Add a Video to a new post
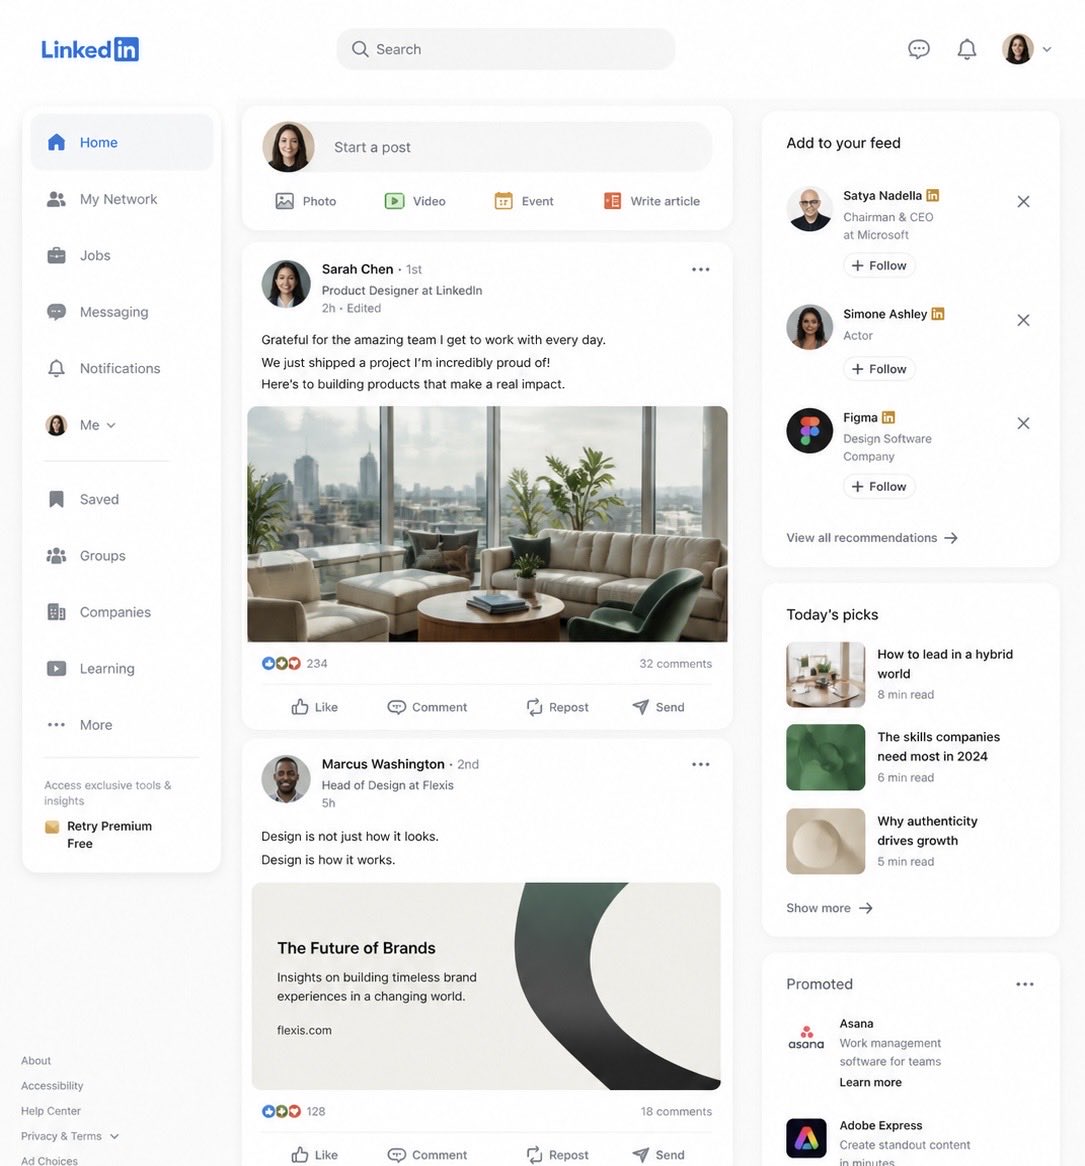 tap(415, 201)
